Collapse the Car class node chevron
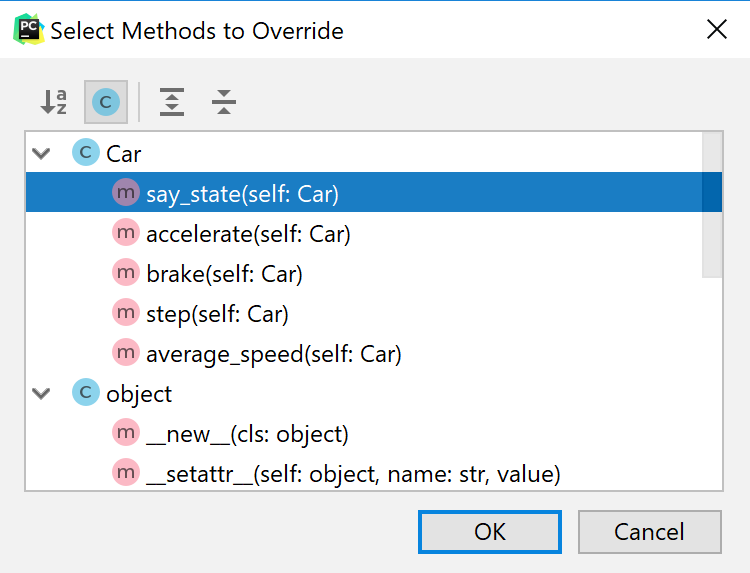The width and height of the screenshot is (750, 573). point(41,154)
